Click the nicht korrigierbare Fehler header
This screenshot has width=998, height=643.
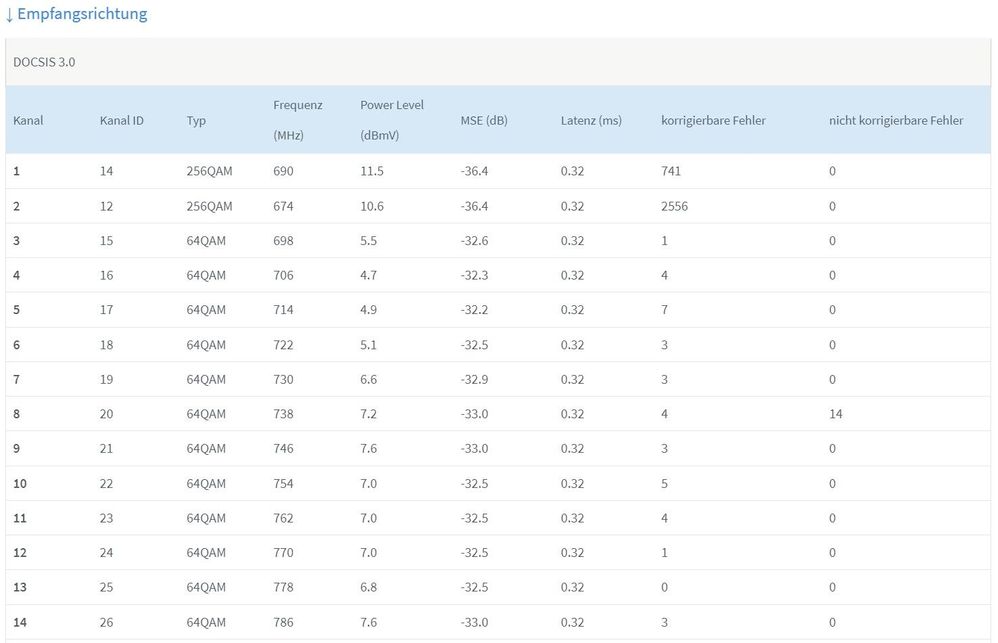tap(896, 120)
